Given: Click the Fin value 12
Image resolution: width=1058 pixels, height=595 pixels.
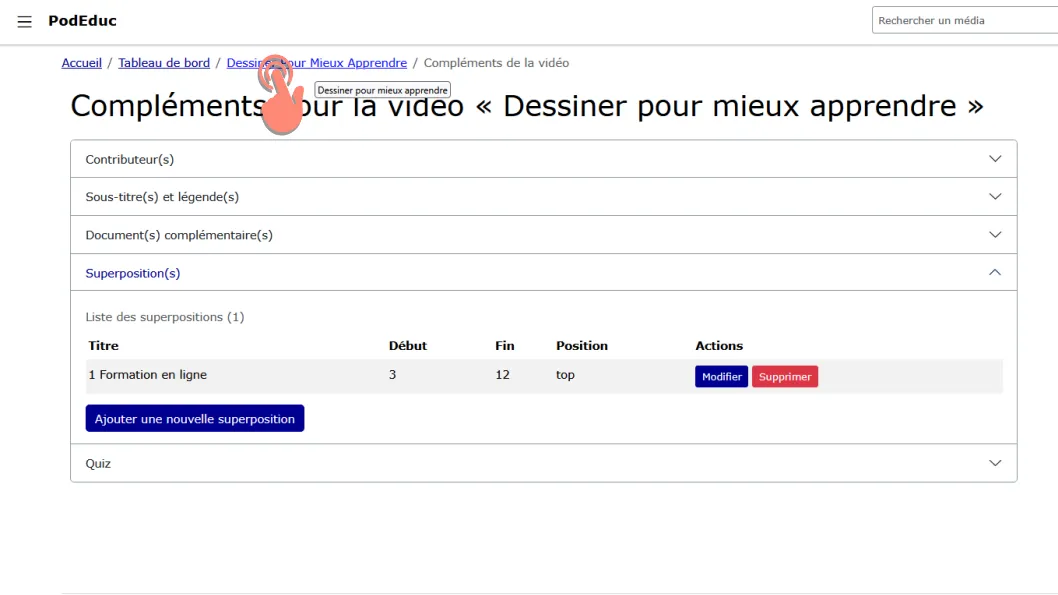Looking at the screenshot, I should 503,375.
